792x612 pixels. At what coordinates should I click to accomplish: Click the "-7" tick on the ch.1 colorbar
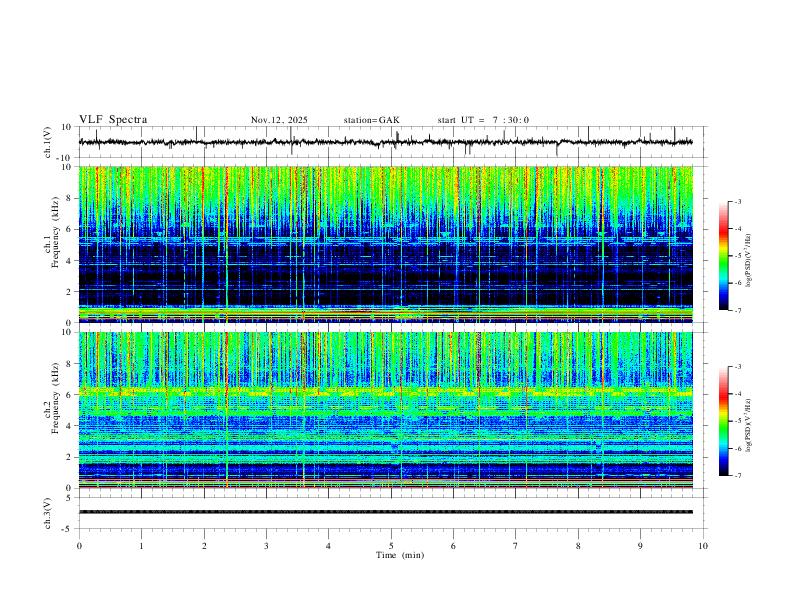737,310
